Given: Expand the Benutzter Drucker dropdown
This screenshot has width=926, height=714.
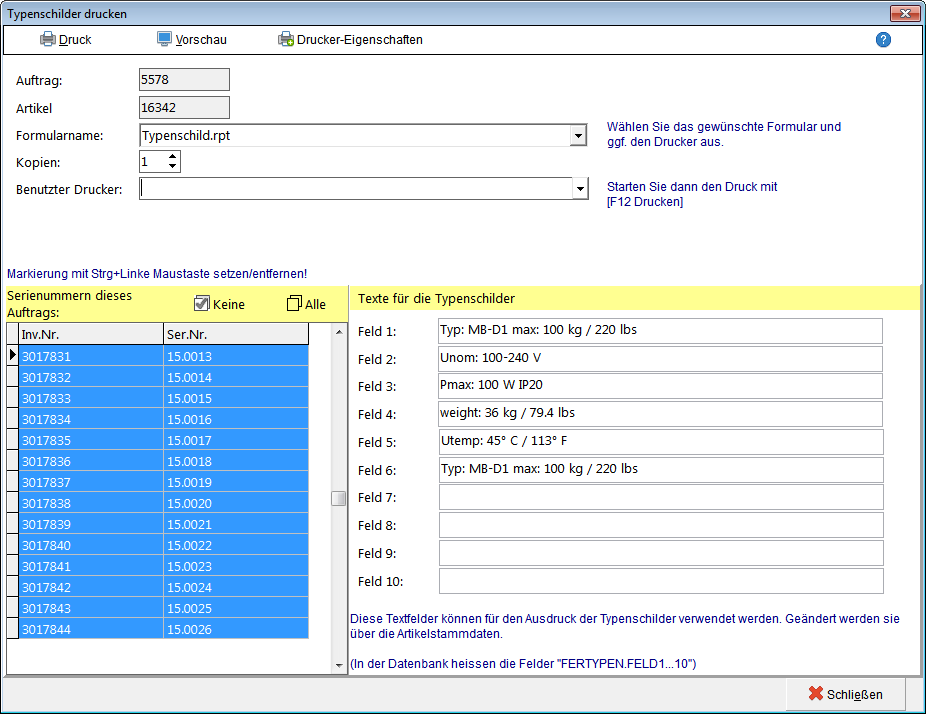Looking at the screenshot, I should click(580, 189).
